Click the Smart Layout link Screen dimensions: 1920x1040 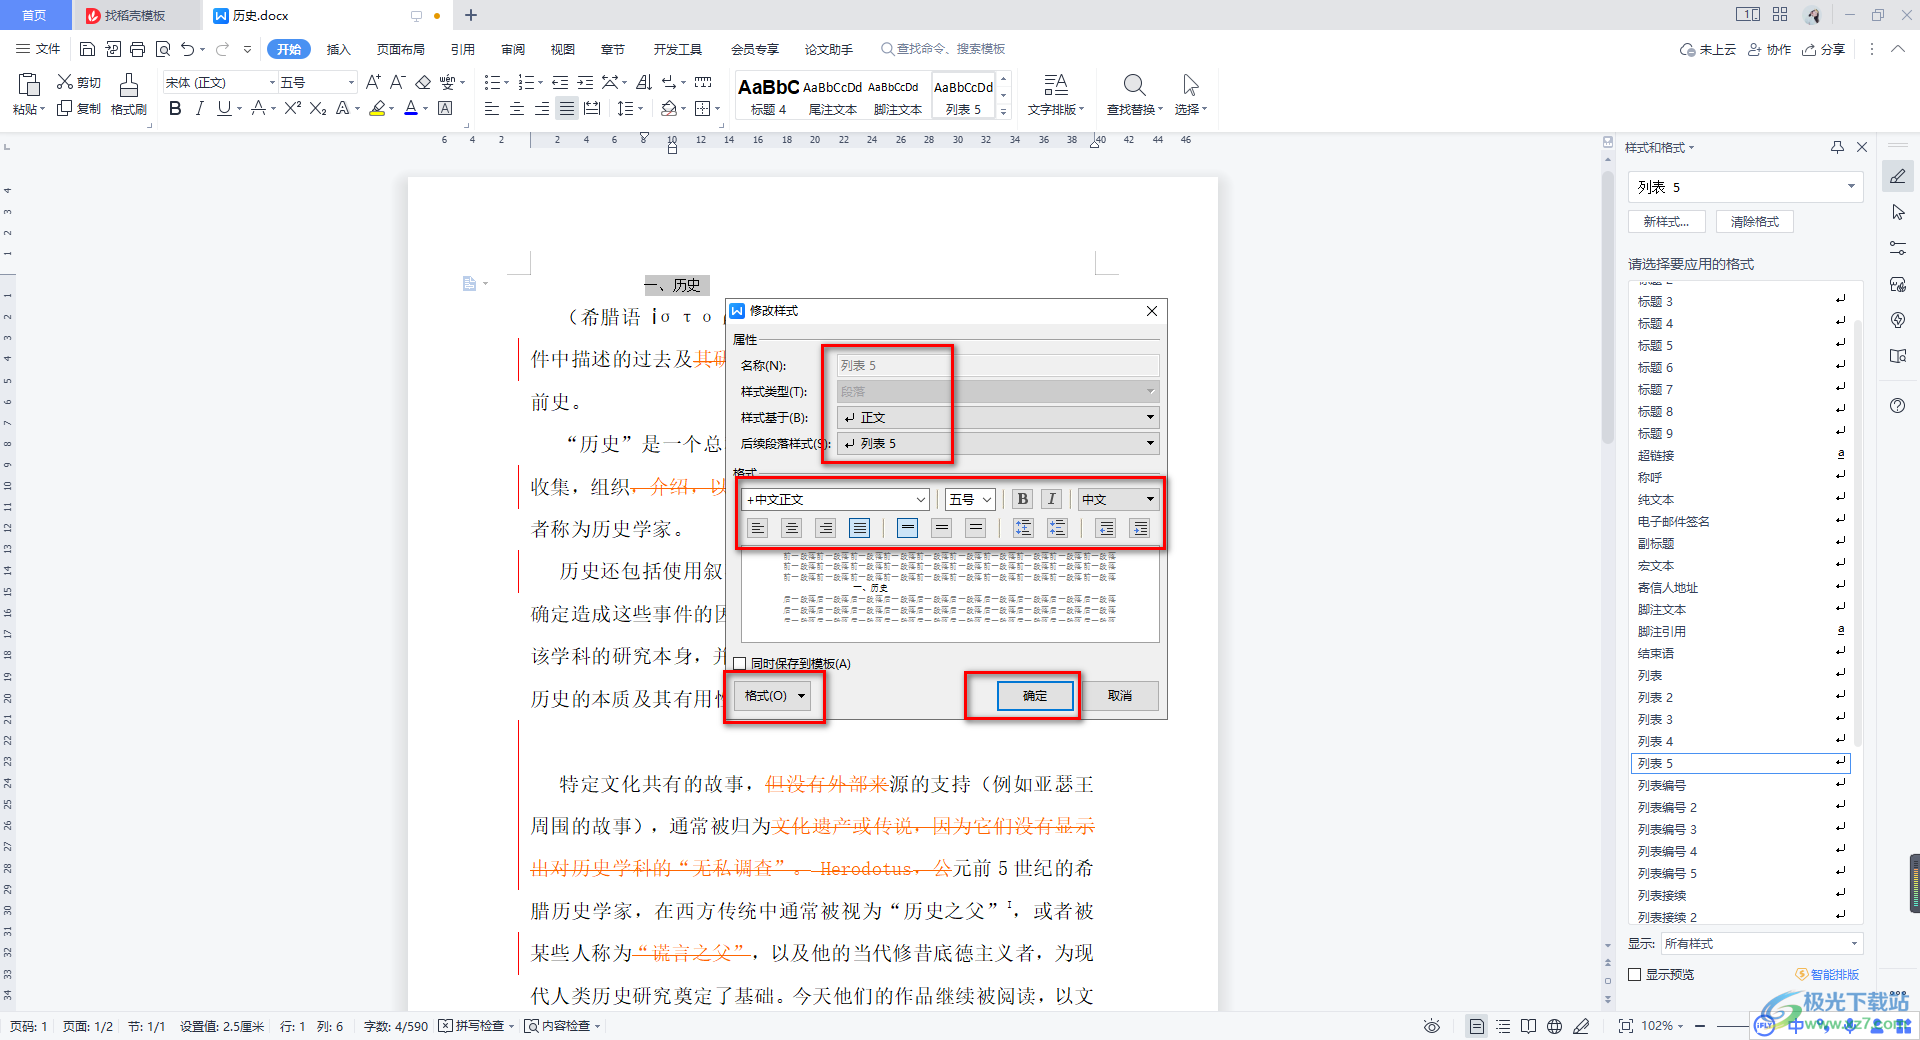point(1828,974)
